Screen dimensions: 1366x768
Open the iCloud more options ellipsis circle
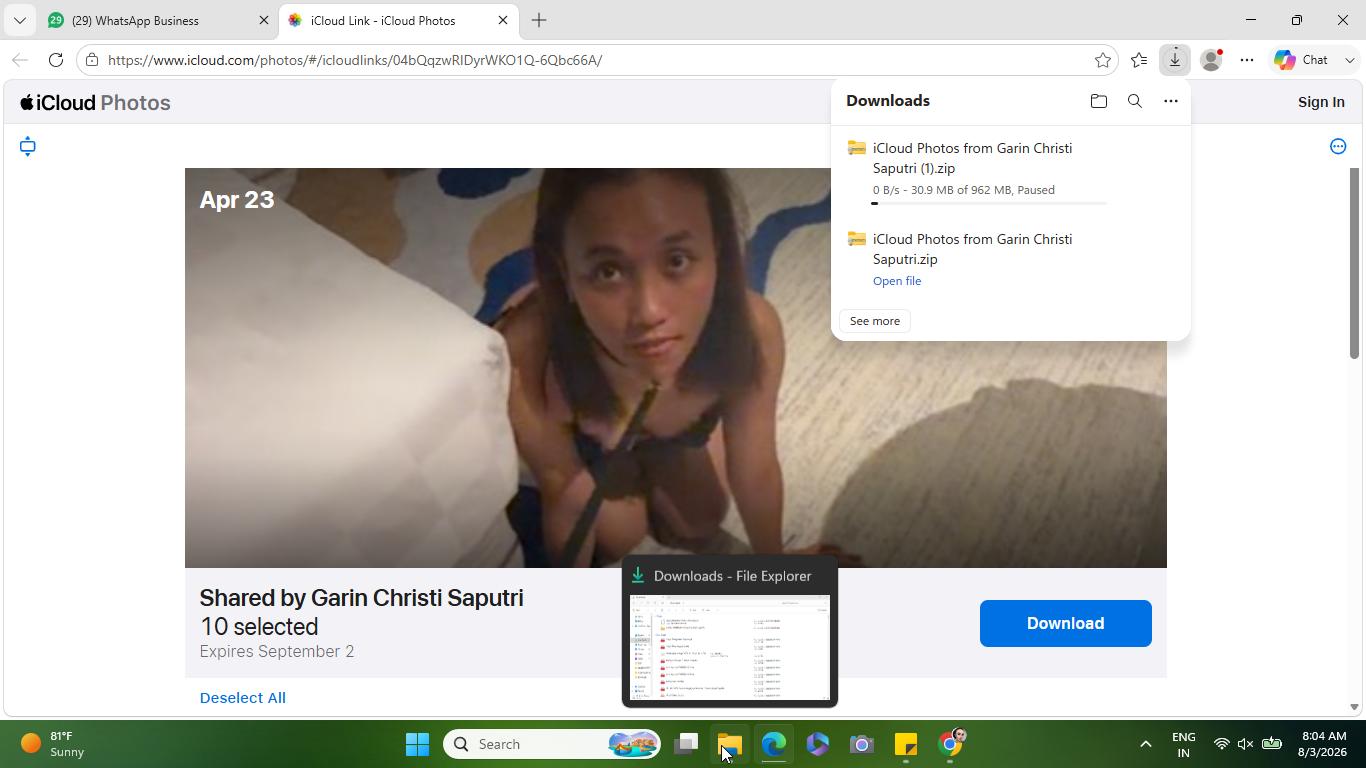point(1337,146)
